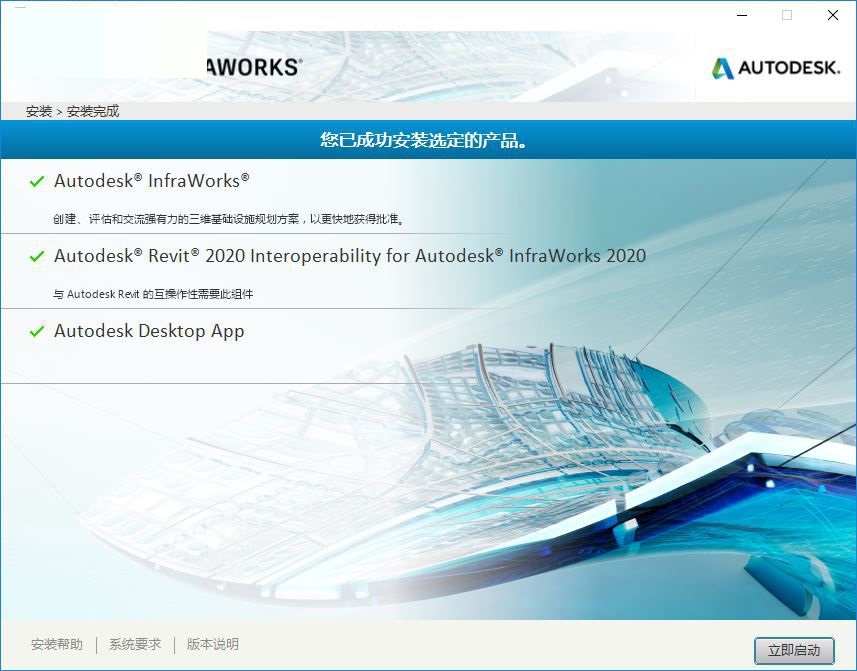Select the Autodesk InfraWorks product title

[151, 181]
